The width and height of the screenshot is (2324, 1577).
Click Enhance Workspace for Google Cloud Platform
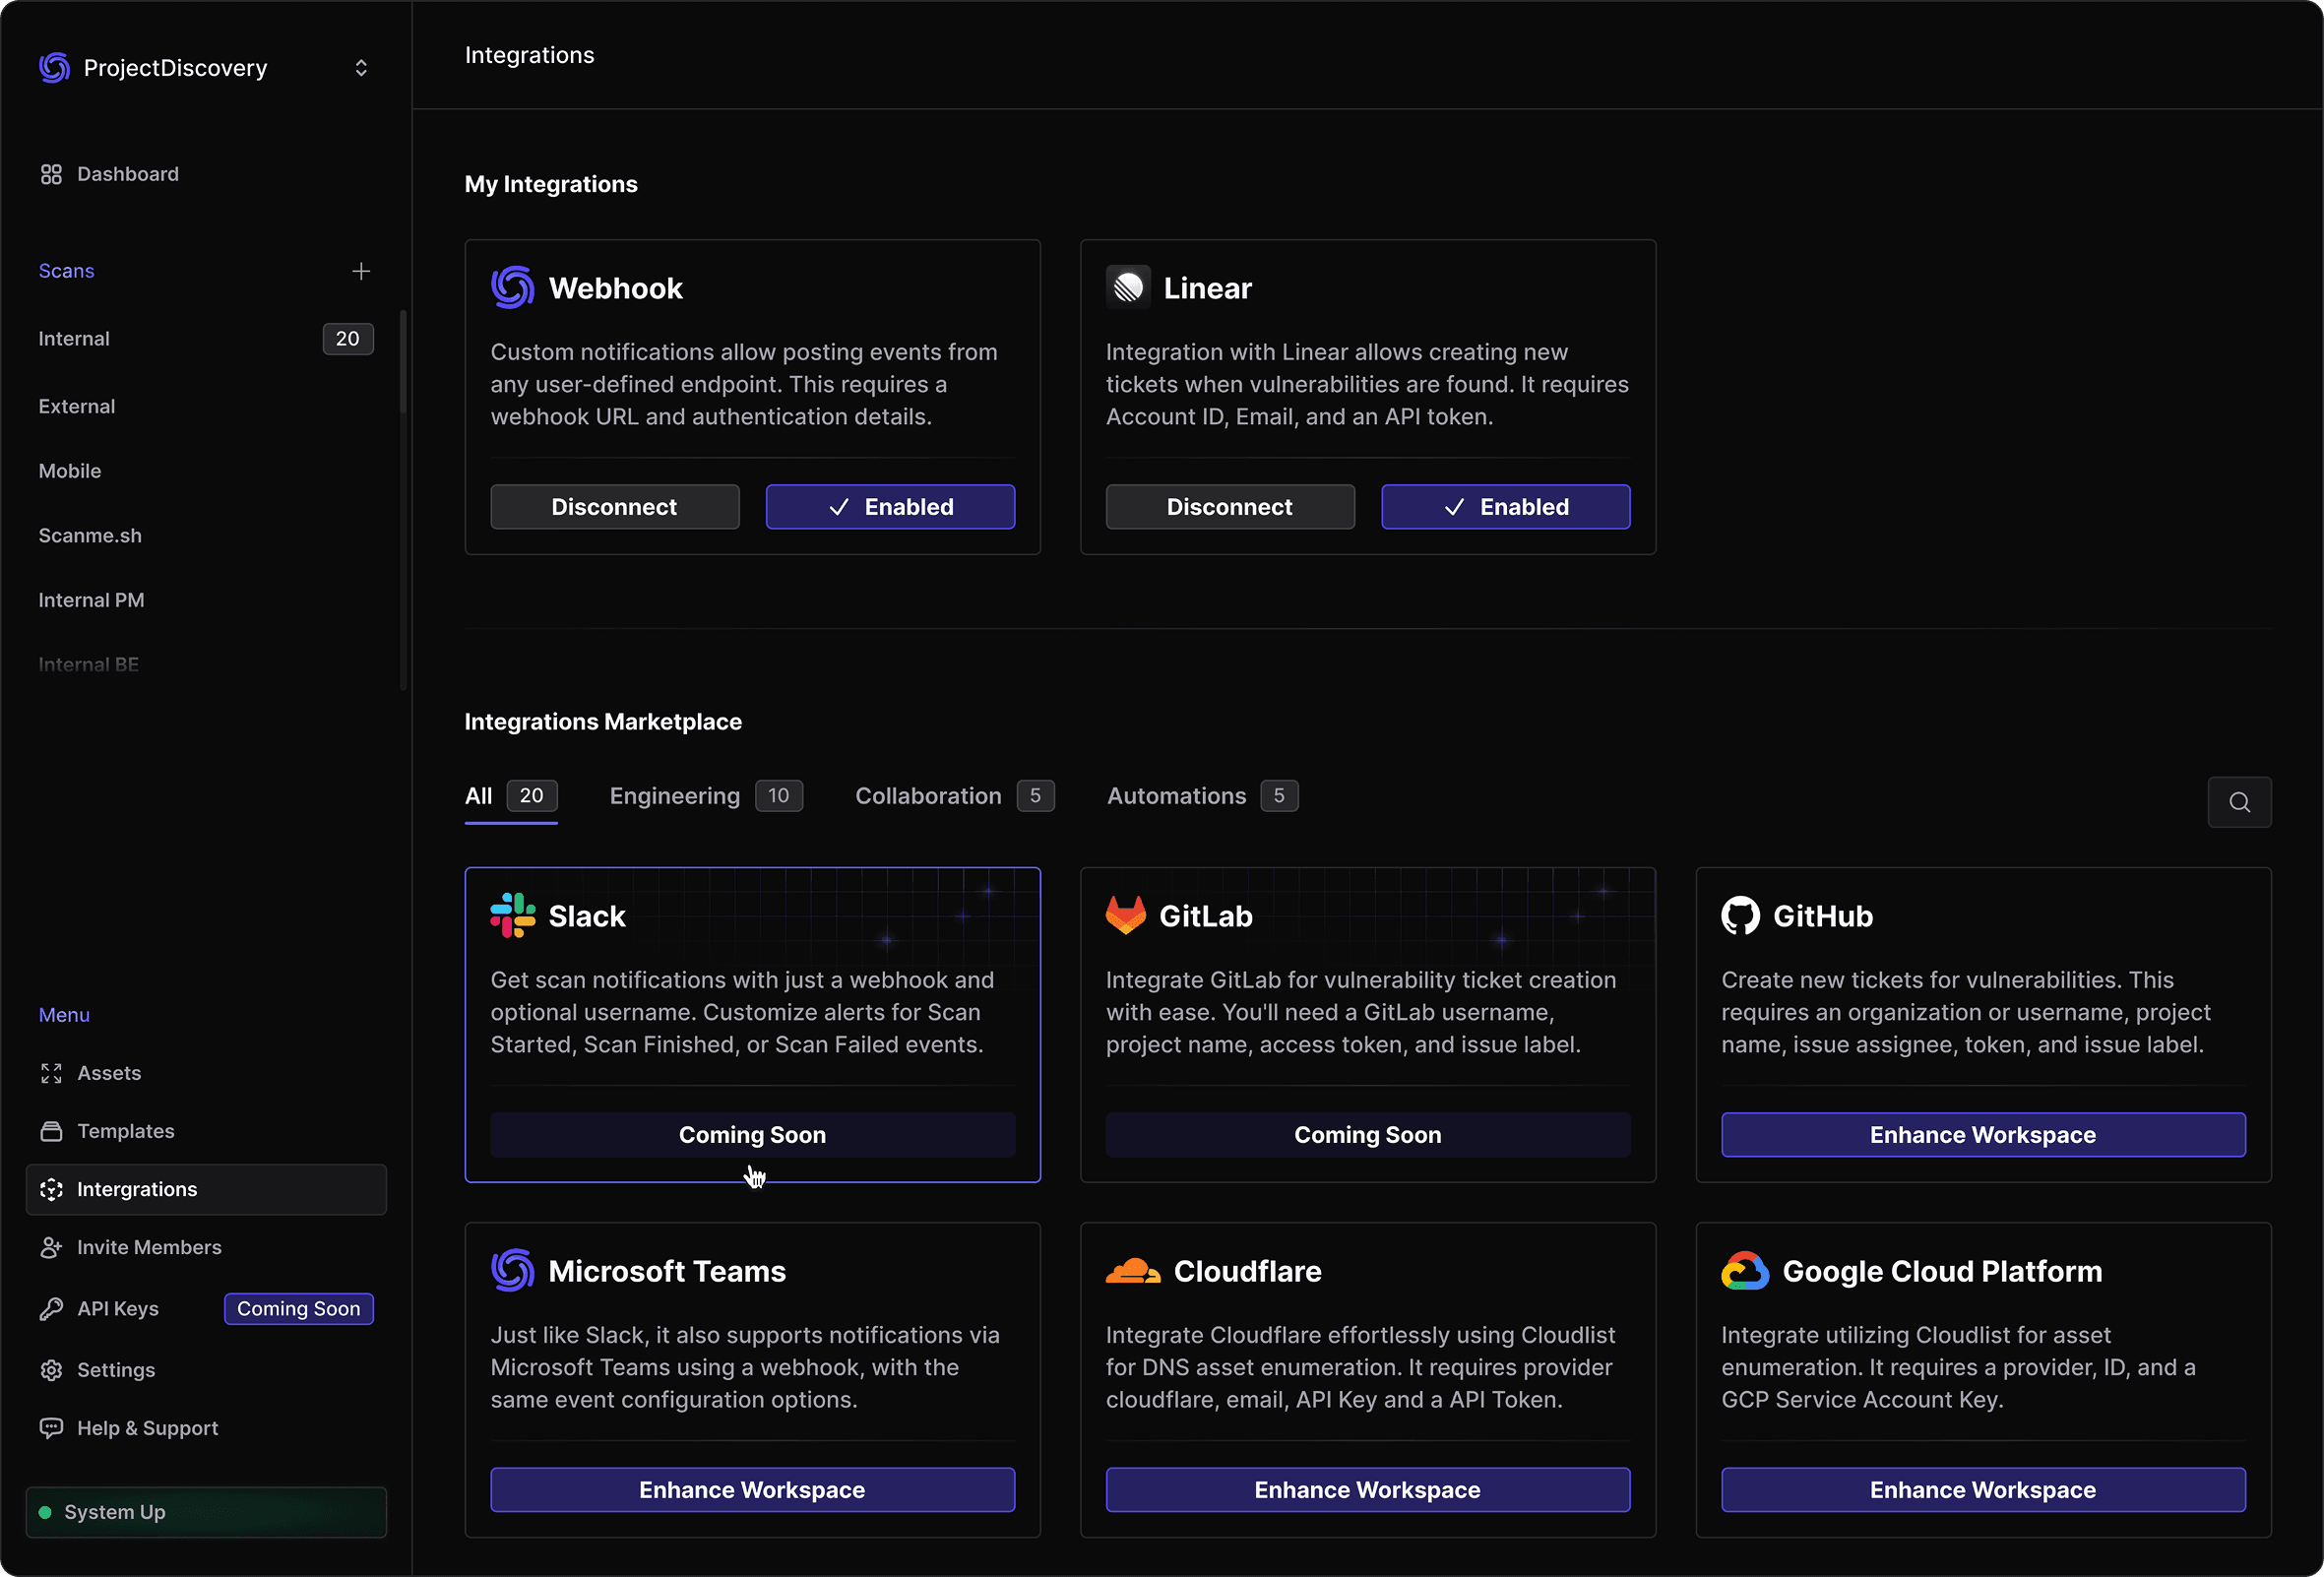pyautogui.click(x=1984, y=1490)
